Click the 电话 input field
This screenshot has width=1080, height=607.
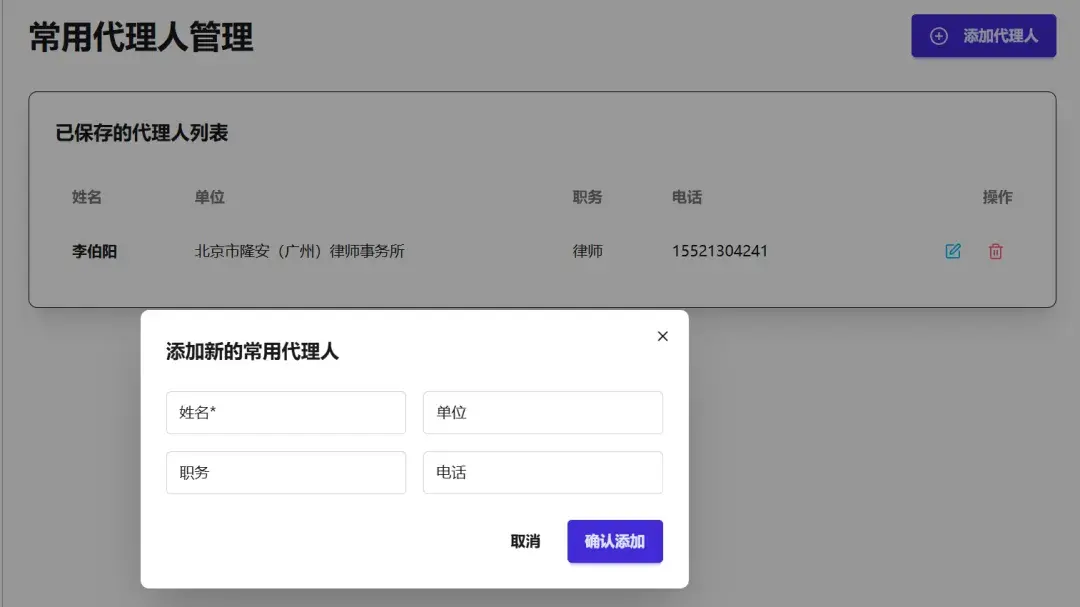pos(542,472)
